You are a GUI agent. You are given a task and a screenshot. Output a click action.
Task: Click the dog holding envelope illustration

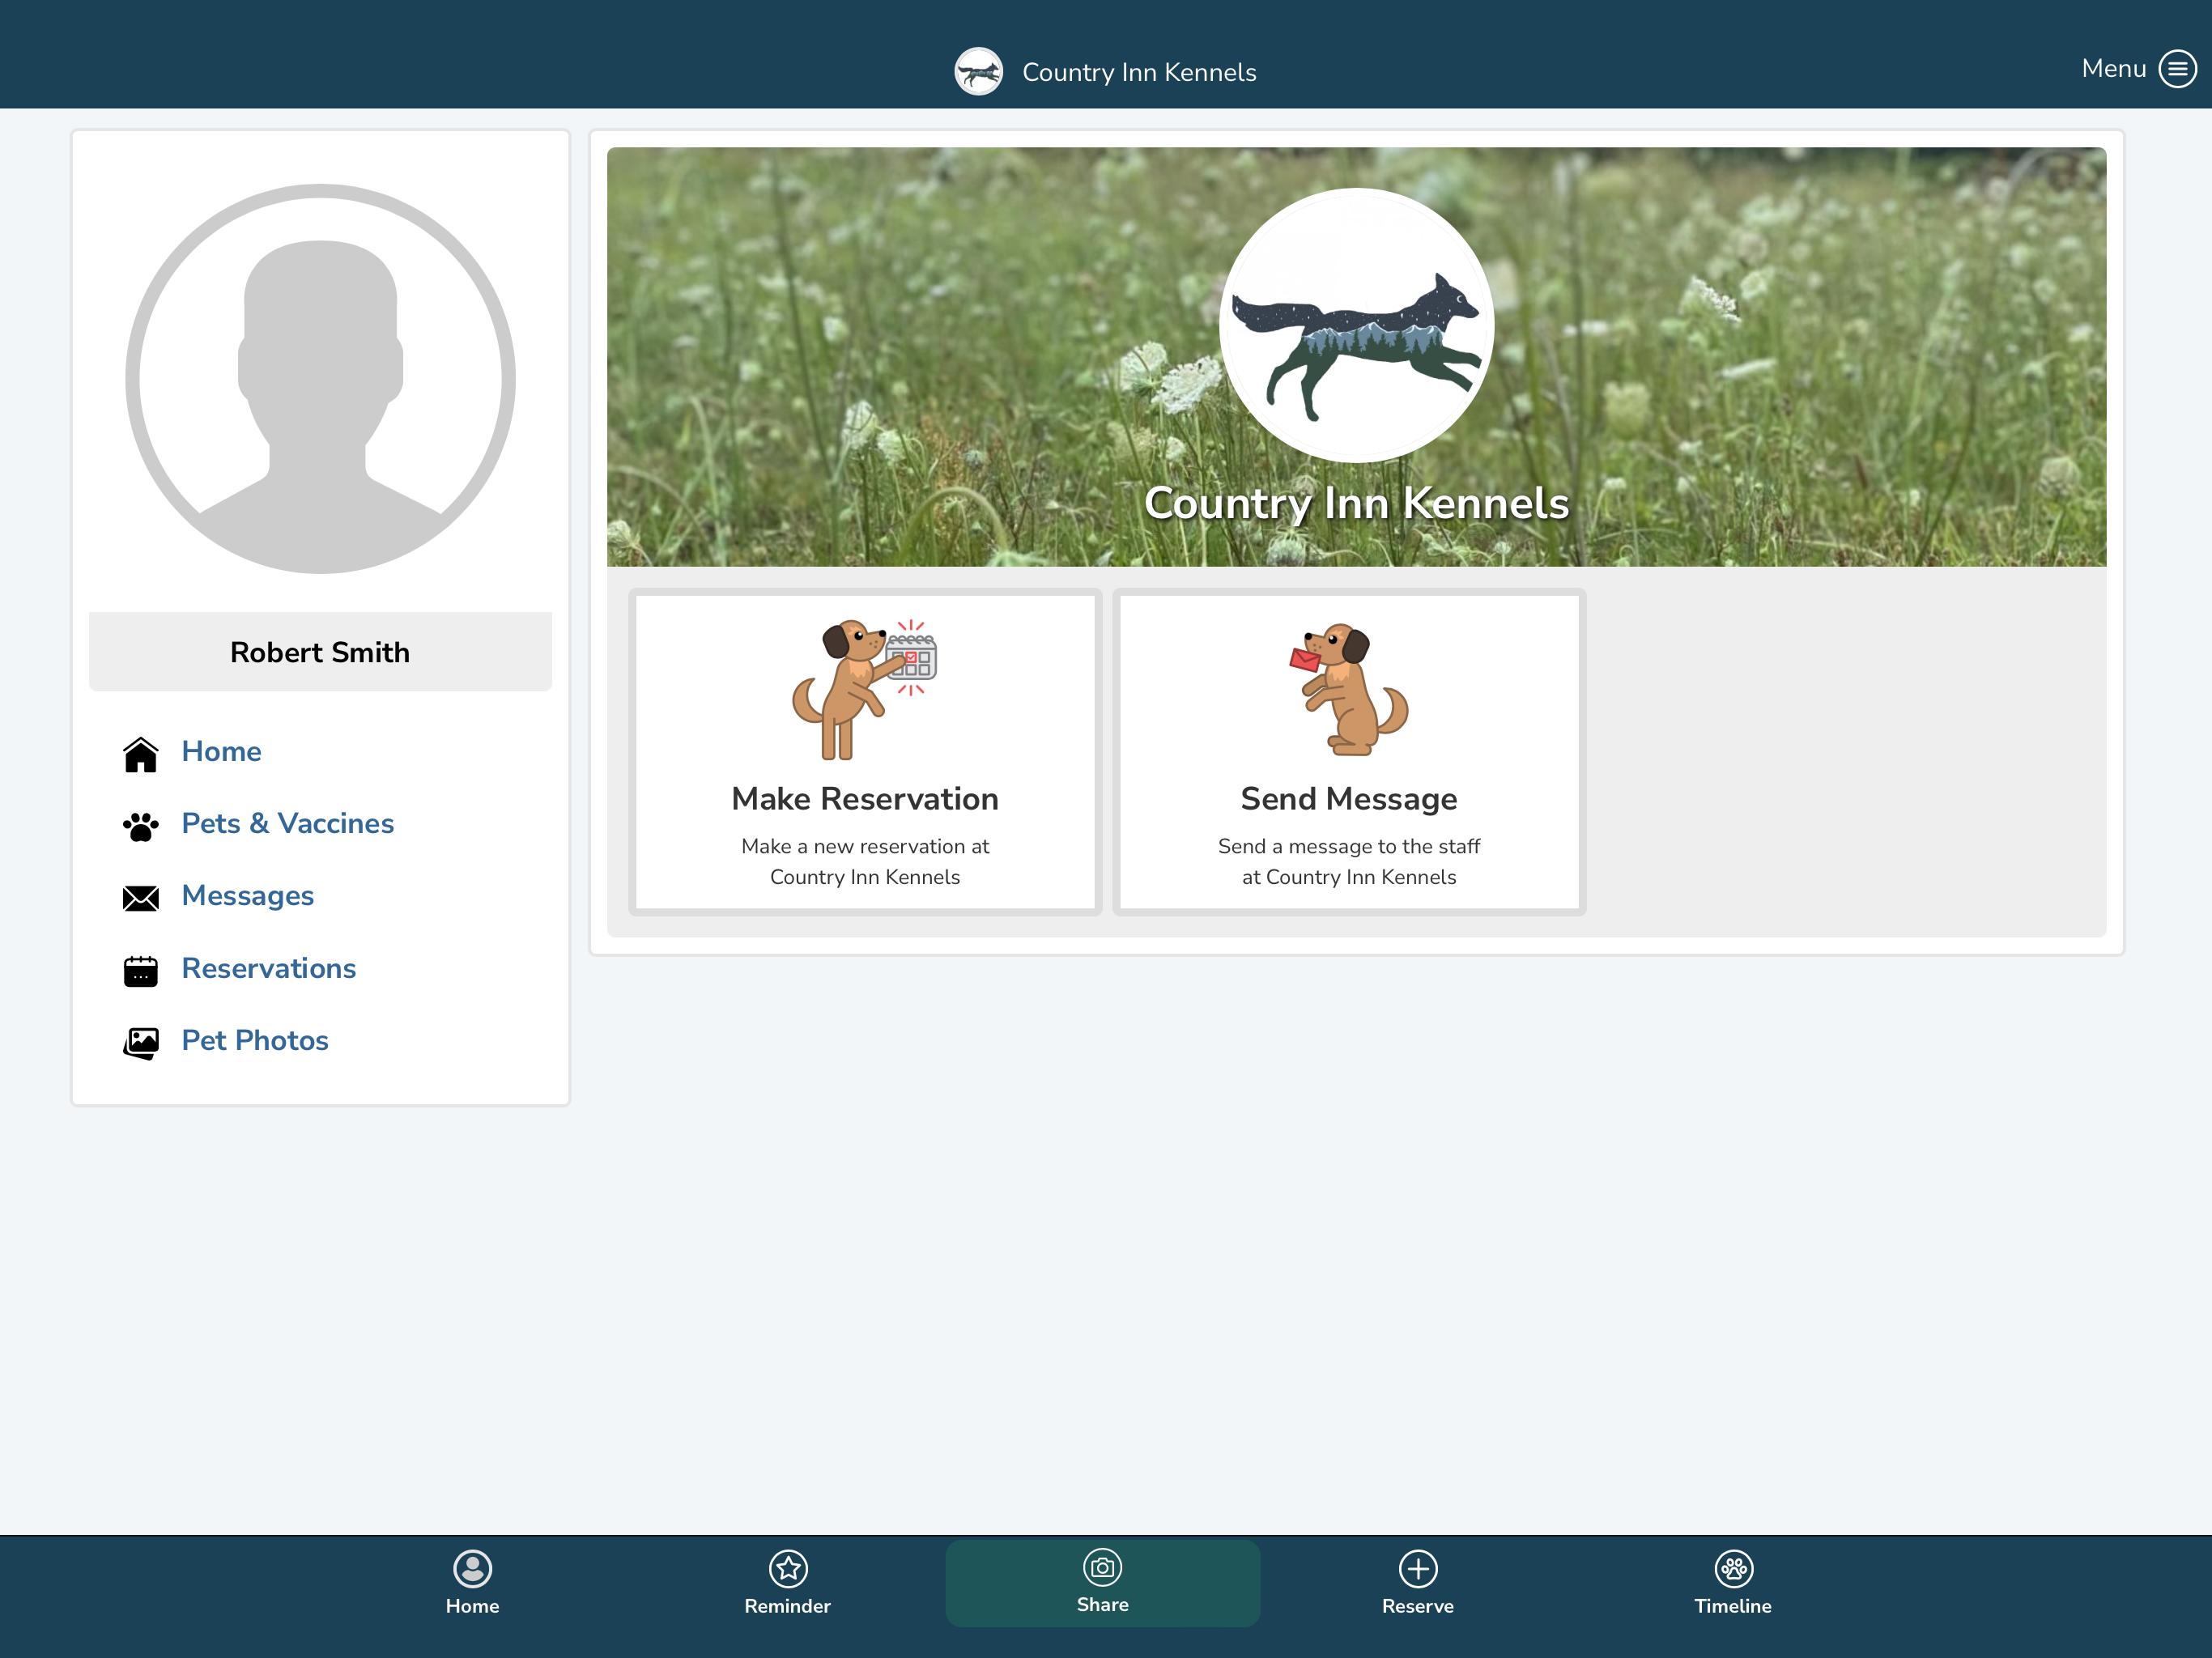click(x=1349, y=688)
